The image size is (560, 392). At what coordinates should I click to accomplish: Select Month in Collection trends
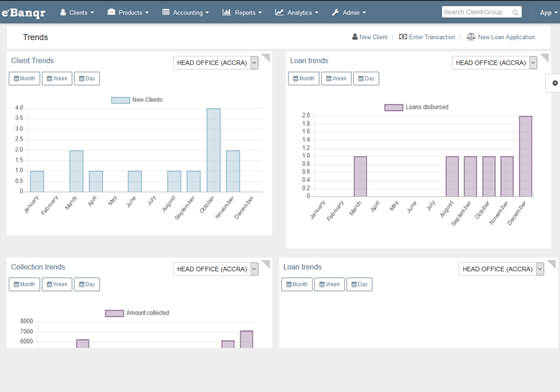tap(24, 285)
